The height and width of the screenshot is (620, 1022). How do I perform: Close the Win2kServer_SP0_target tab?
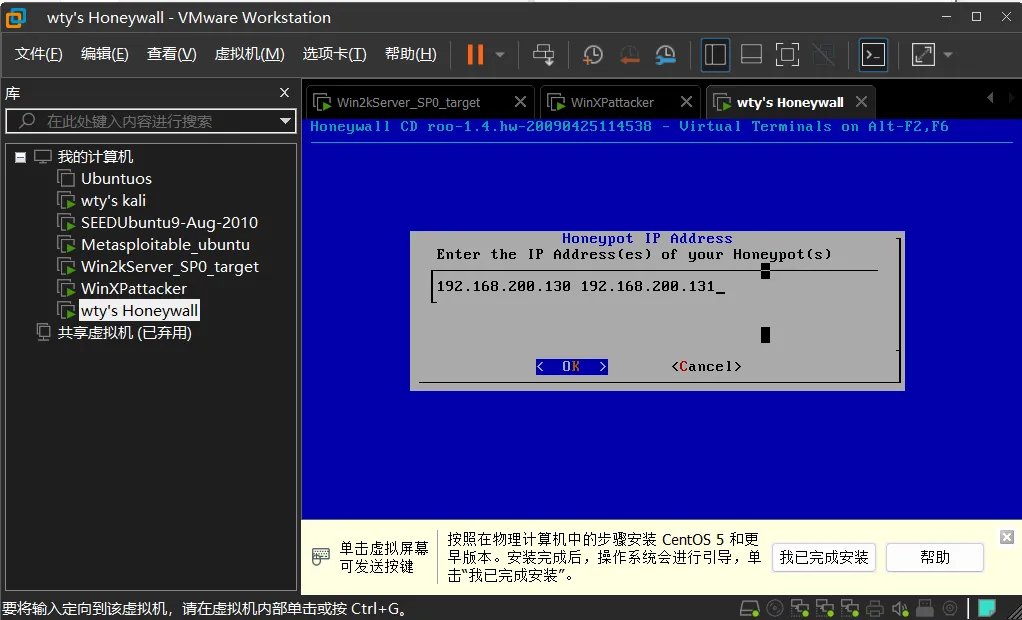point(520,102)
